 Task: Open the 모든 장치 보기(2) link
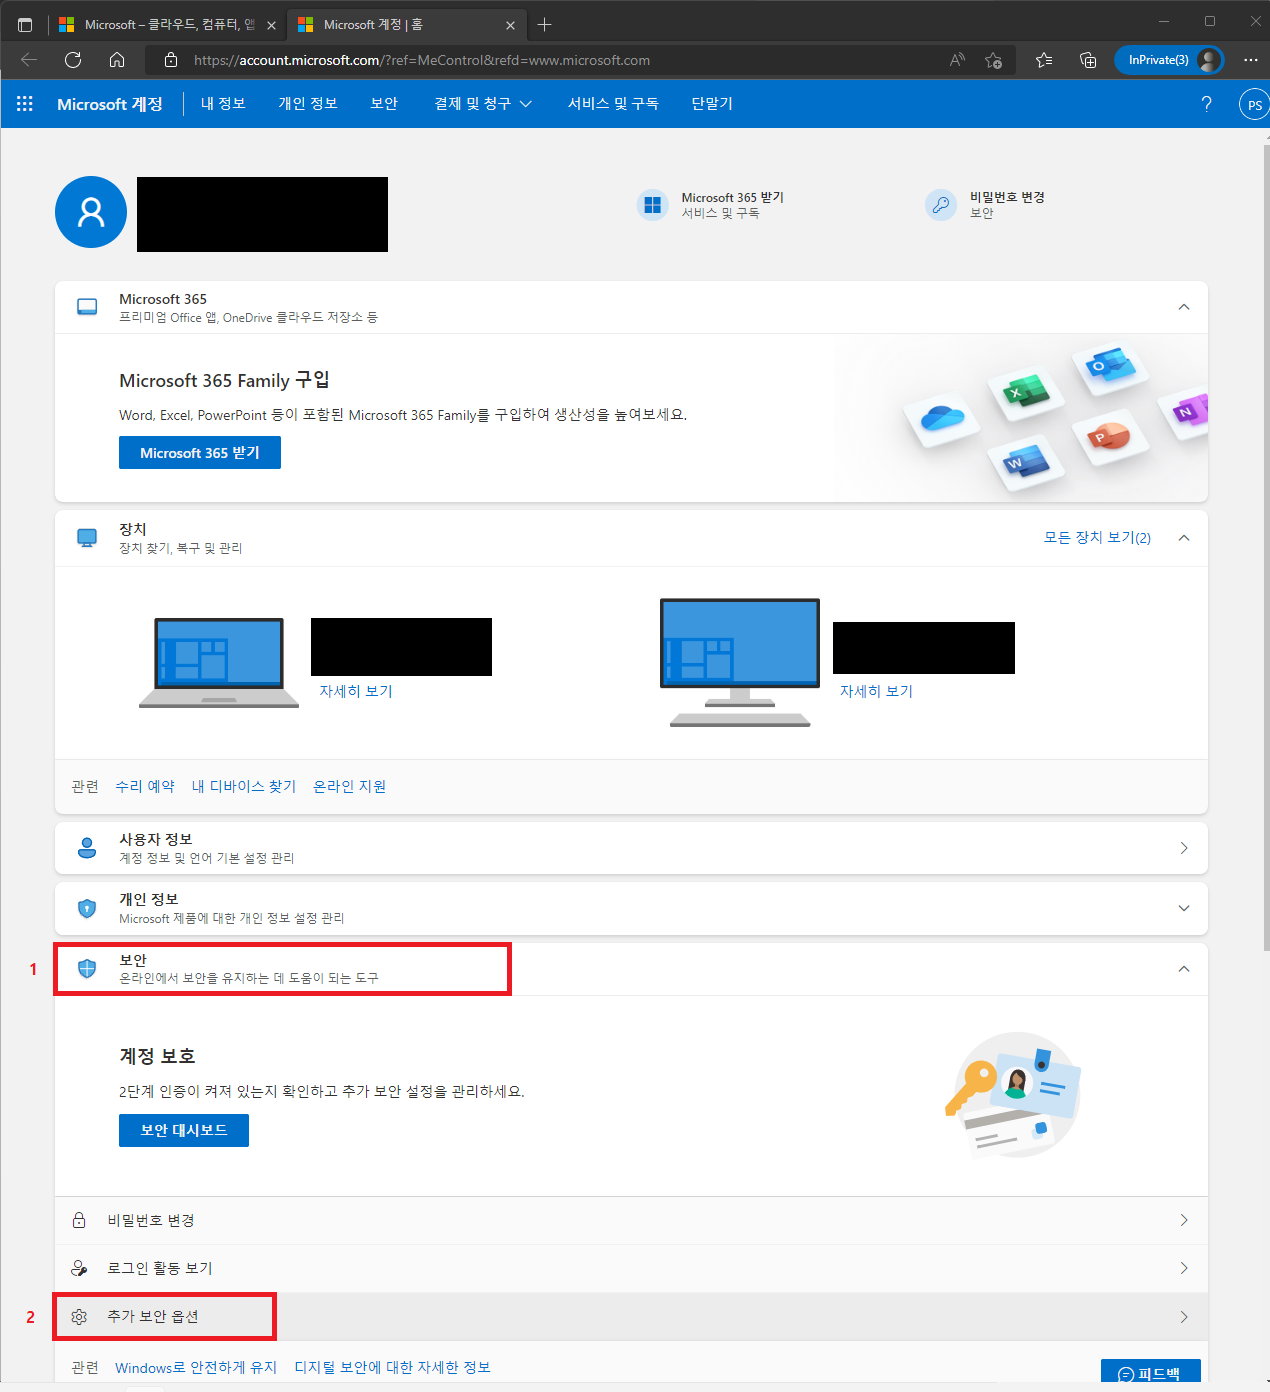point(1097,538)
